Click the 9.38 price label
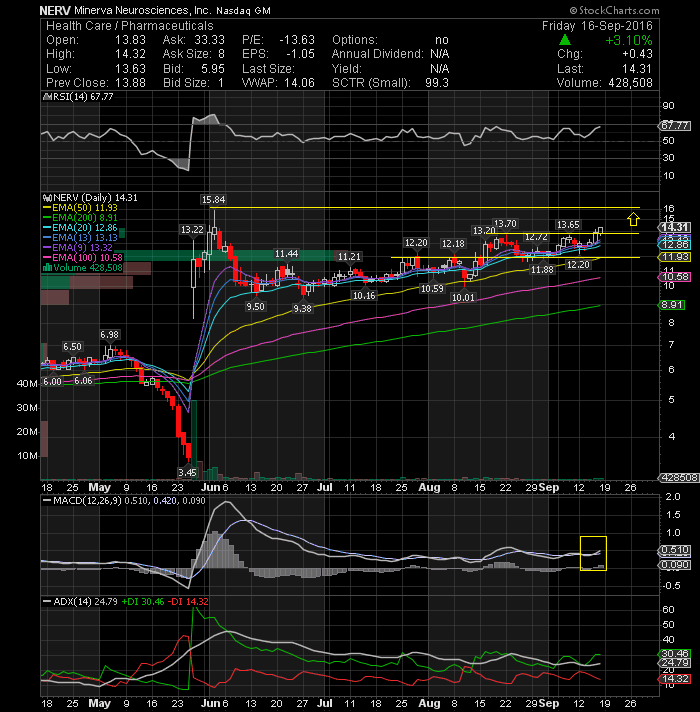The image size is (700, 712). (302, 308)
